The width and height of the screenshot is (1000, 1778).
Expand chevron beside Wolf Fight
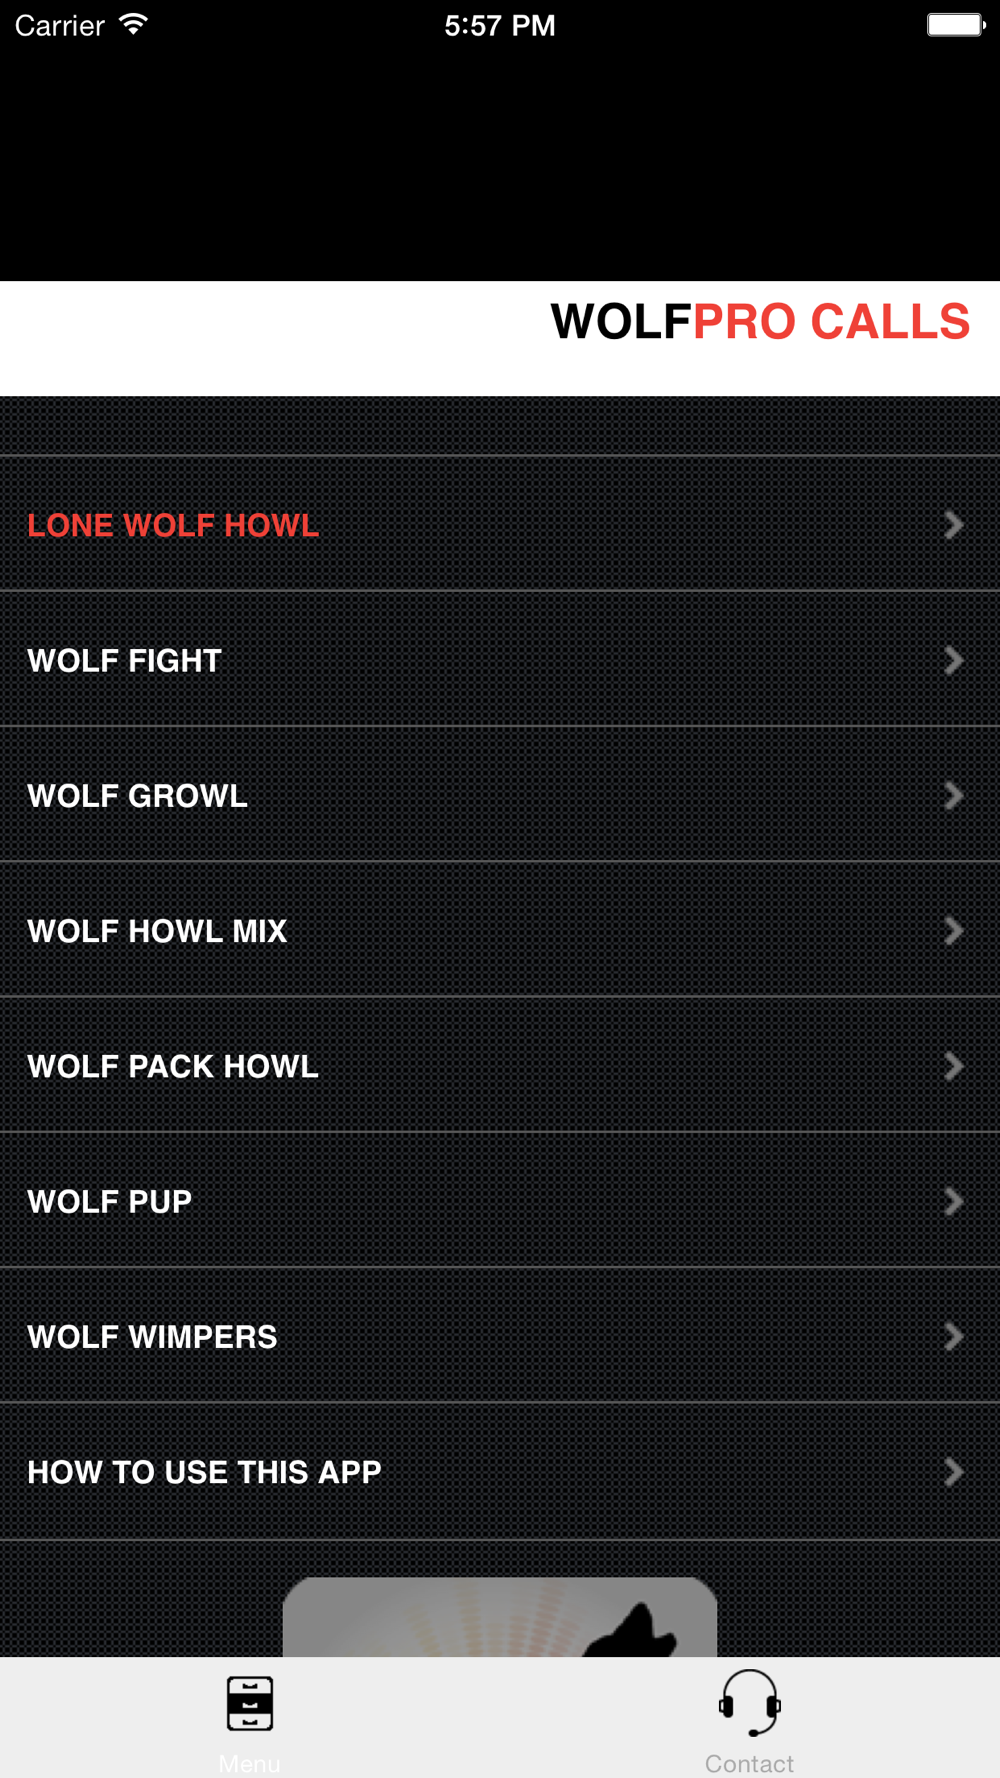tap(954, 660)
